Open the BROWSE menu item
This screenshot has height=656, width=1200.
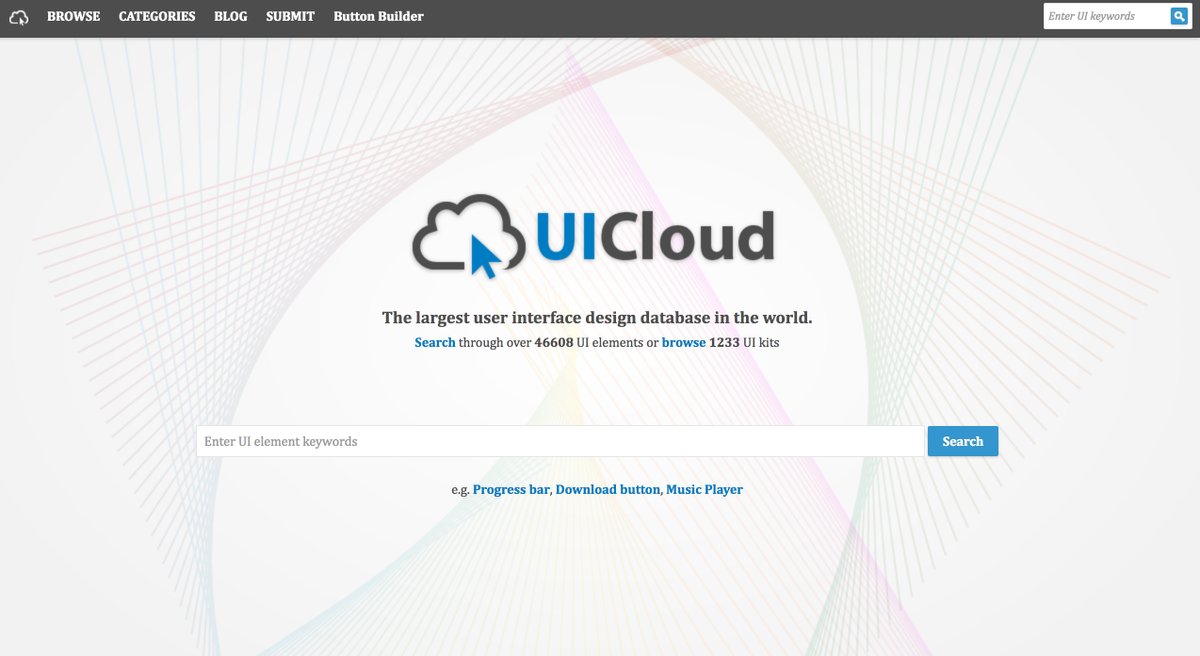coord(73,17)
